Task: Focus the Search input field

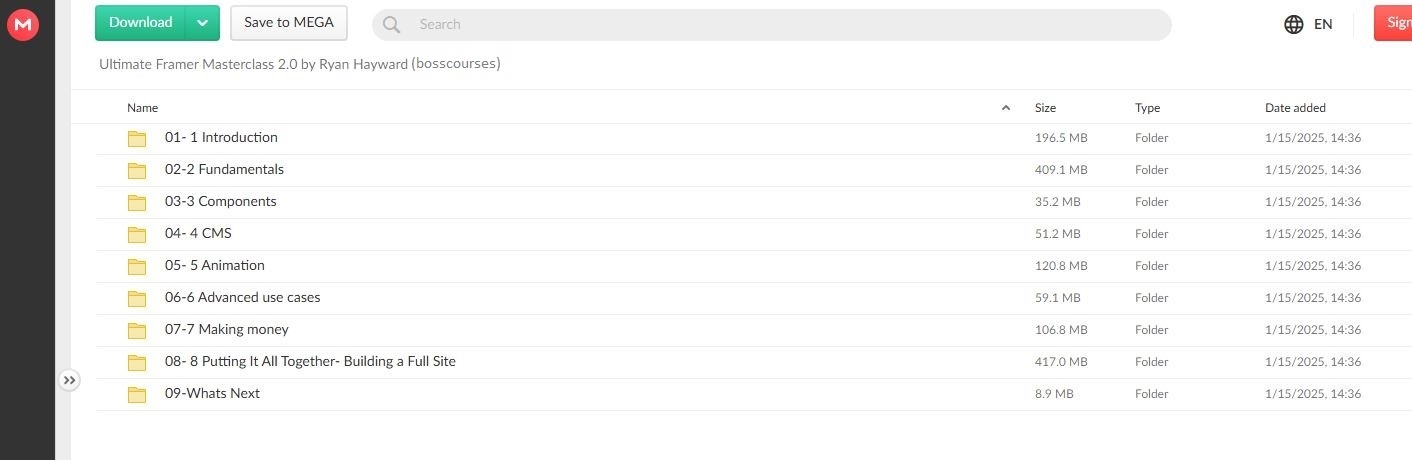Action: point(771,25)
